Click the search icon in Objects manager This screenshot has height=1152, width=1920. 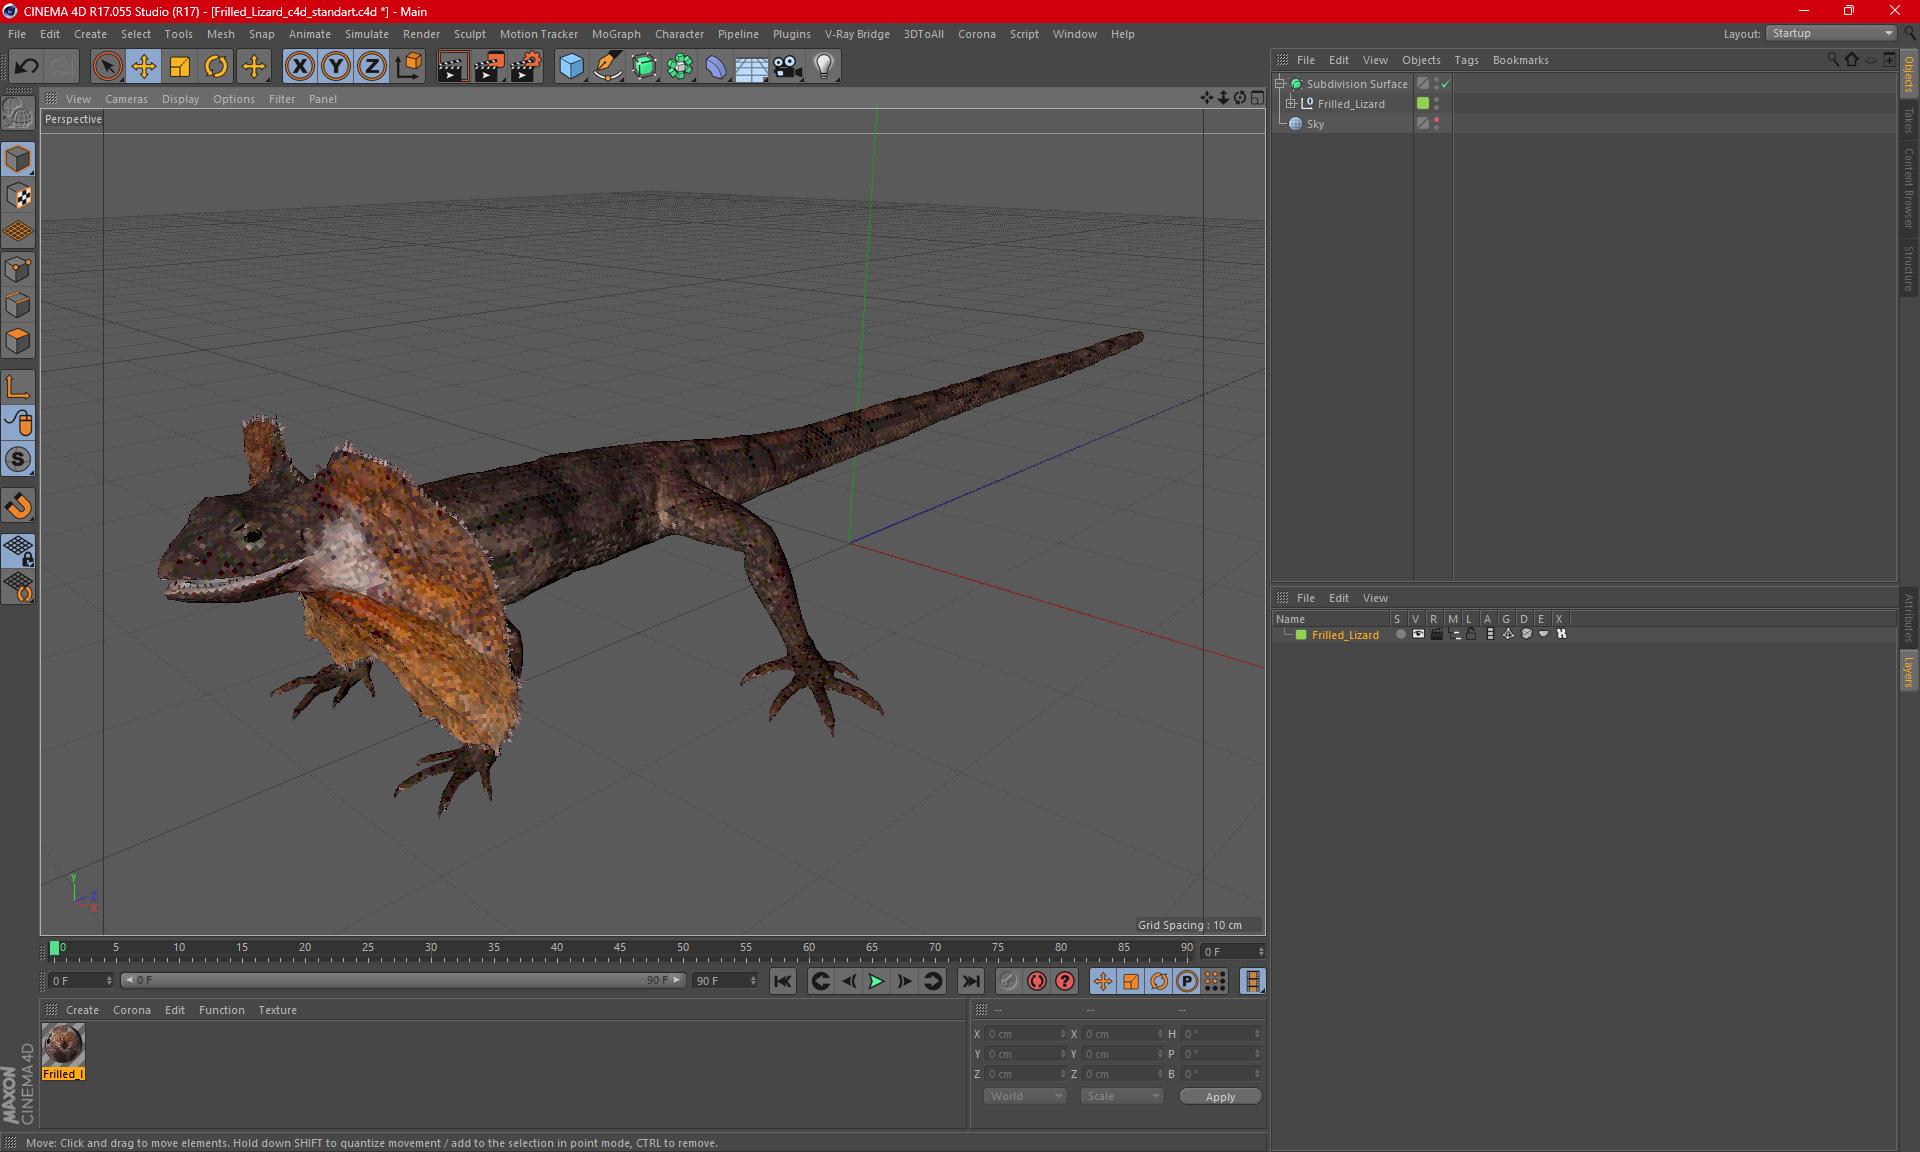tap(1833, 59)
